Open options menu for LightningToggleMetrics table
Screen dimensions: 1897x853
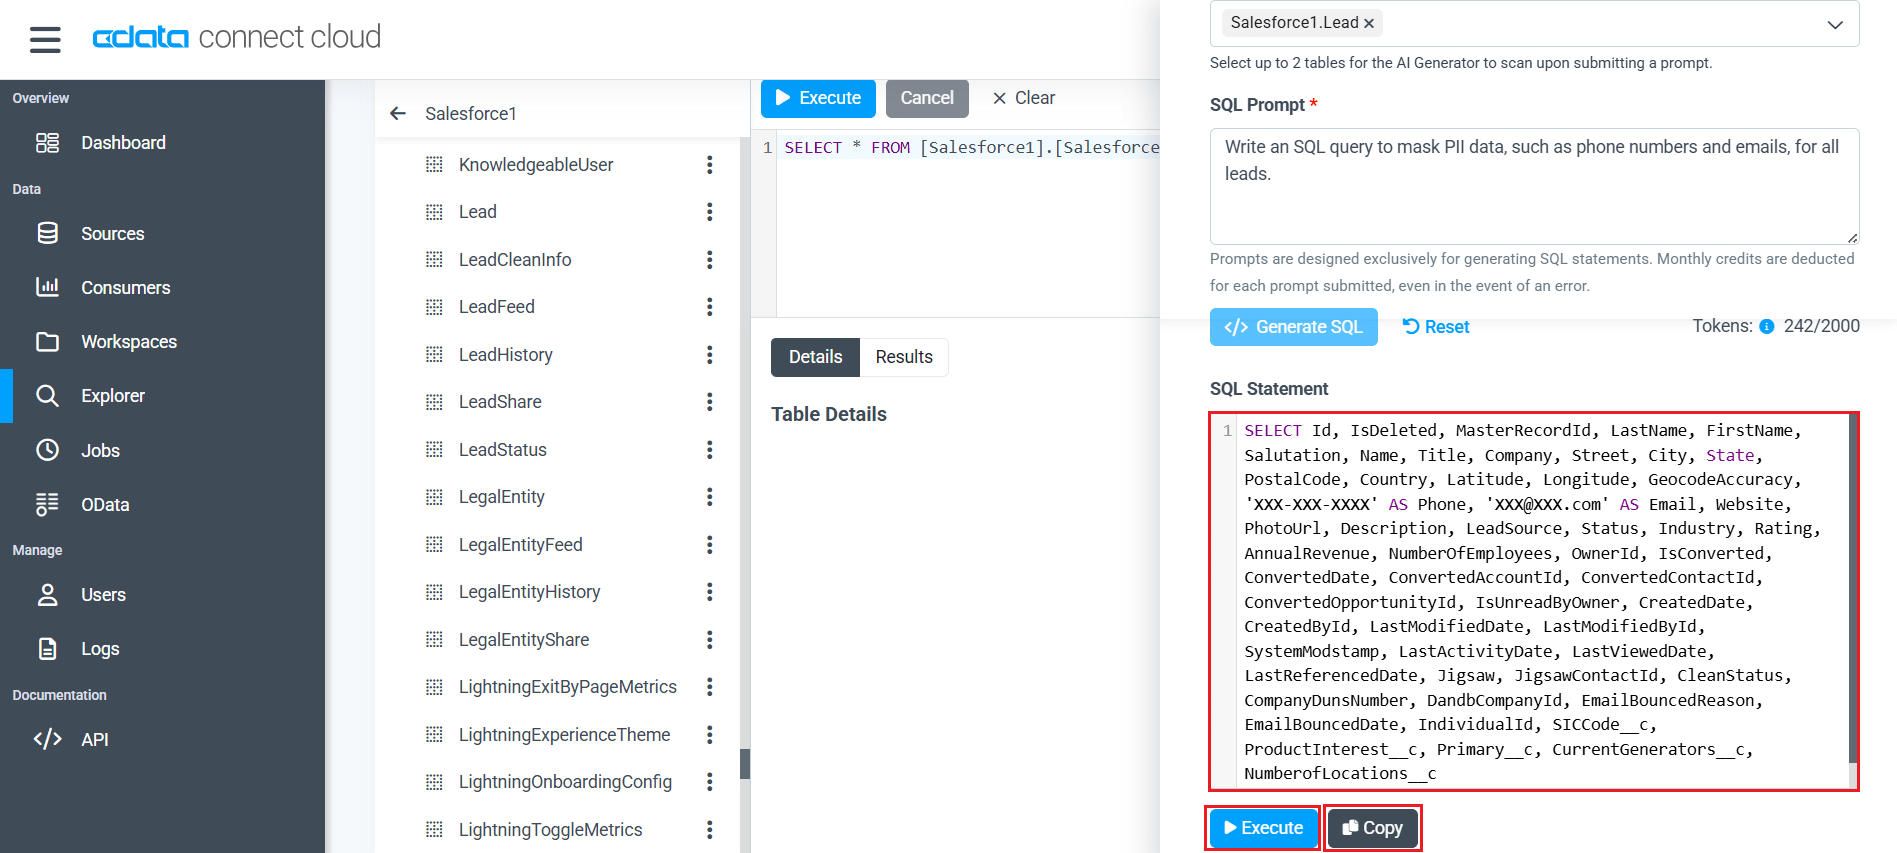coord(709,830)
